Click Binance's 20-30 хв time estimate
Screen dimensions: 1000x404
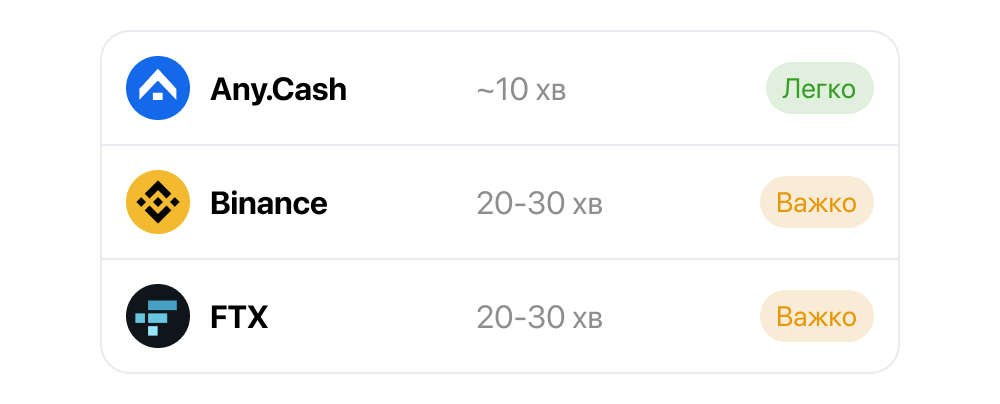tap(540, 204)
